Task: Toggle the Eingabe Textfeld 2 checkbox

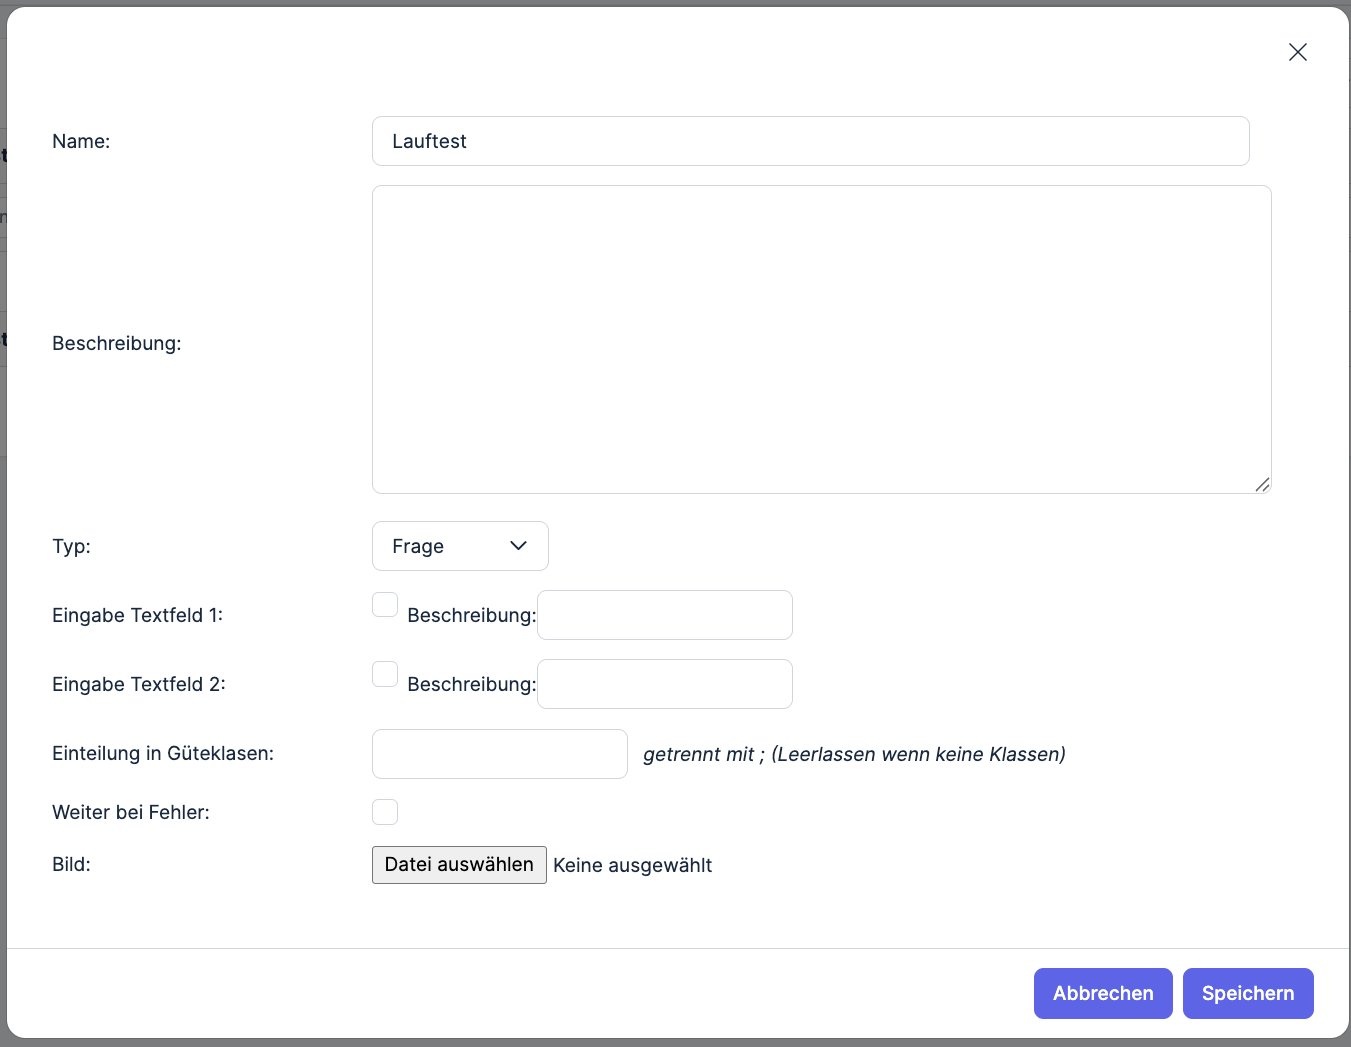Action: click(385, 674)
